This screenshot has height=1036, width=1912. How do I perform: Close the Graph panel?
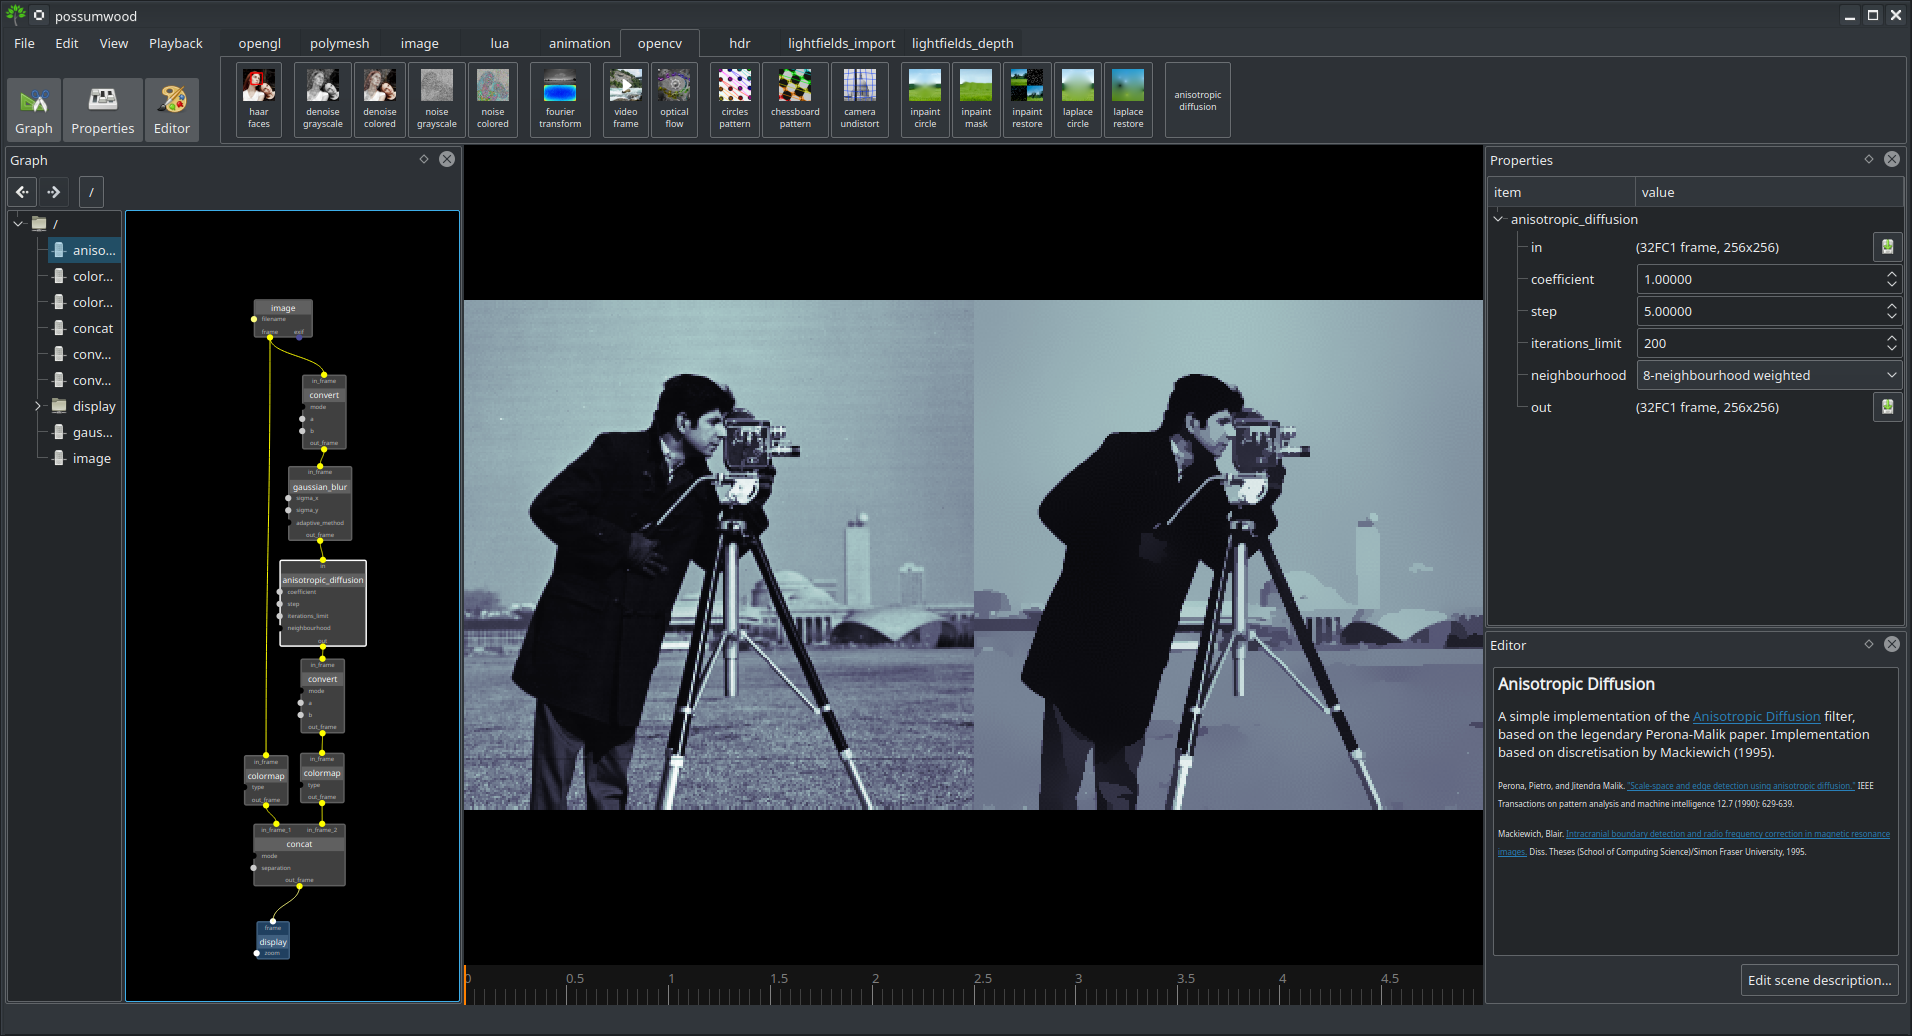[447, 159]
